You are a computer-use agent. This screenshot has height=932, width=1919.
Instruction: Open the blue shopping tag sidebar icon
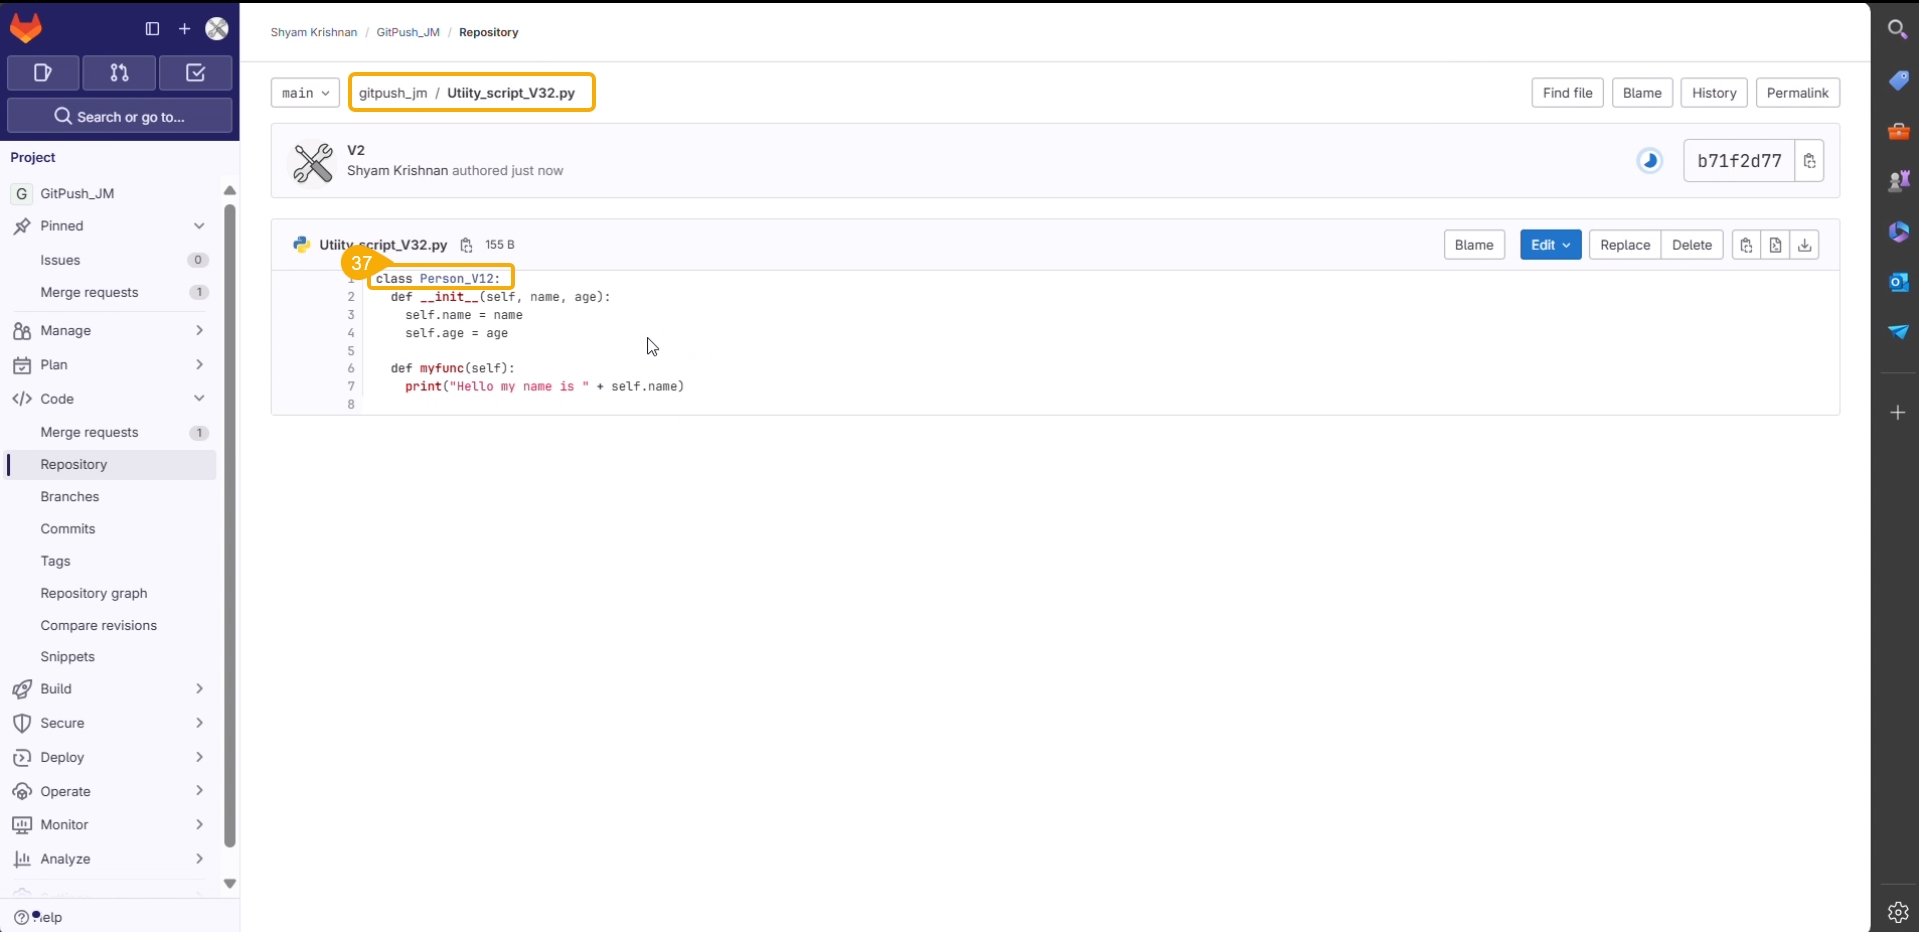coord(1898,80)
